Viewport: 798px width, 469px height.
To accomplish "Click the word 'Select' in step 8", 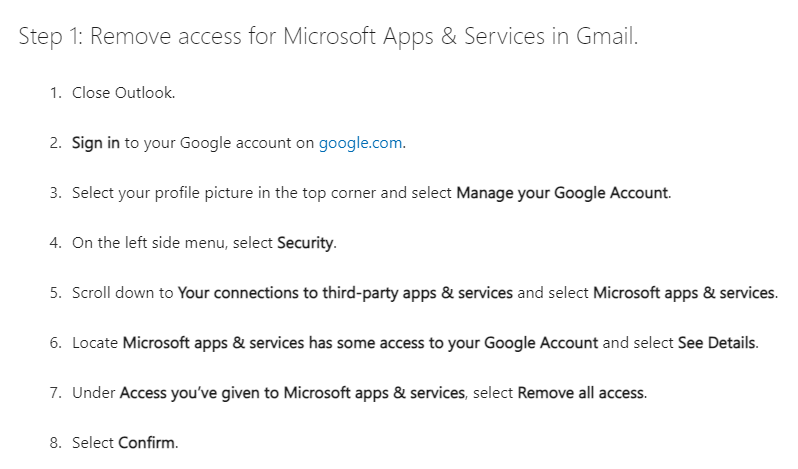I will [x=93, y=443].
